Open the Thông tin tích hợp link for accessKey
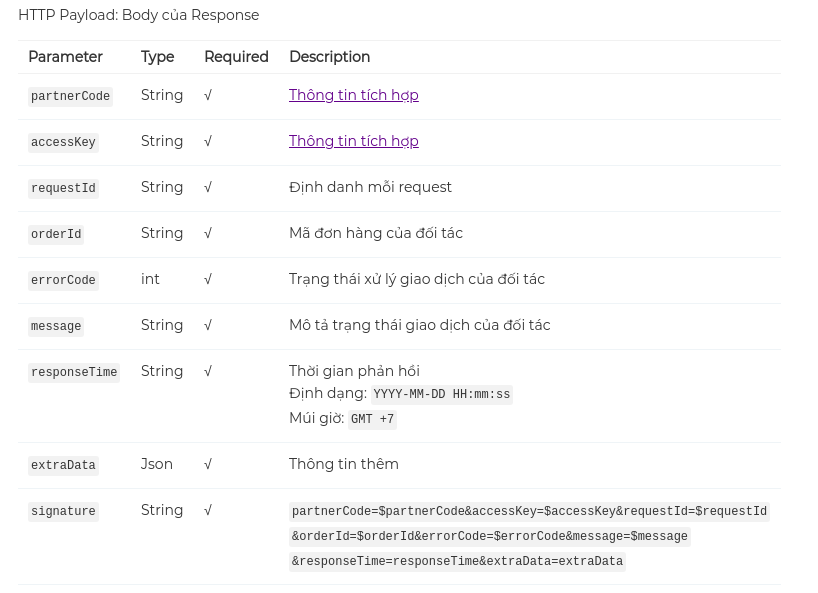 pyautogui.click(x=353, y=141)
